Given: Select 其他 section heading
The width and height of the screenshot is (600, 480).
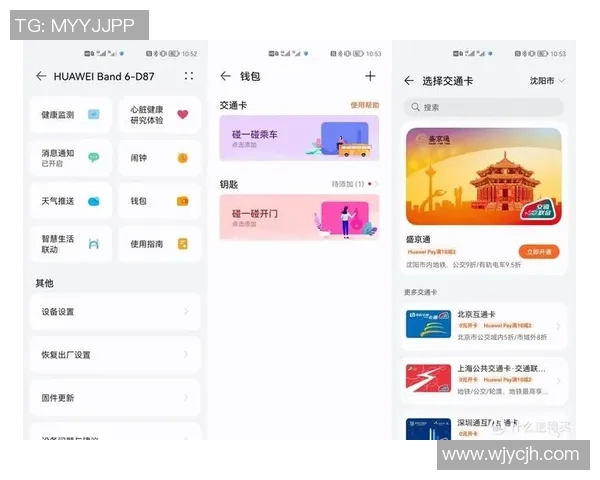Looking at the screenshot, I should (44, 283).
